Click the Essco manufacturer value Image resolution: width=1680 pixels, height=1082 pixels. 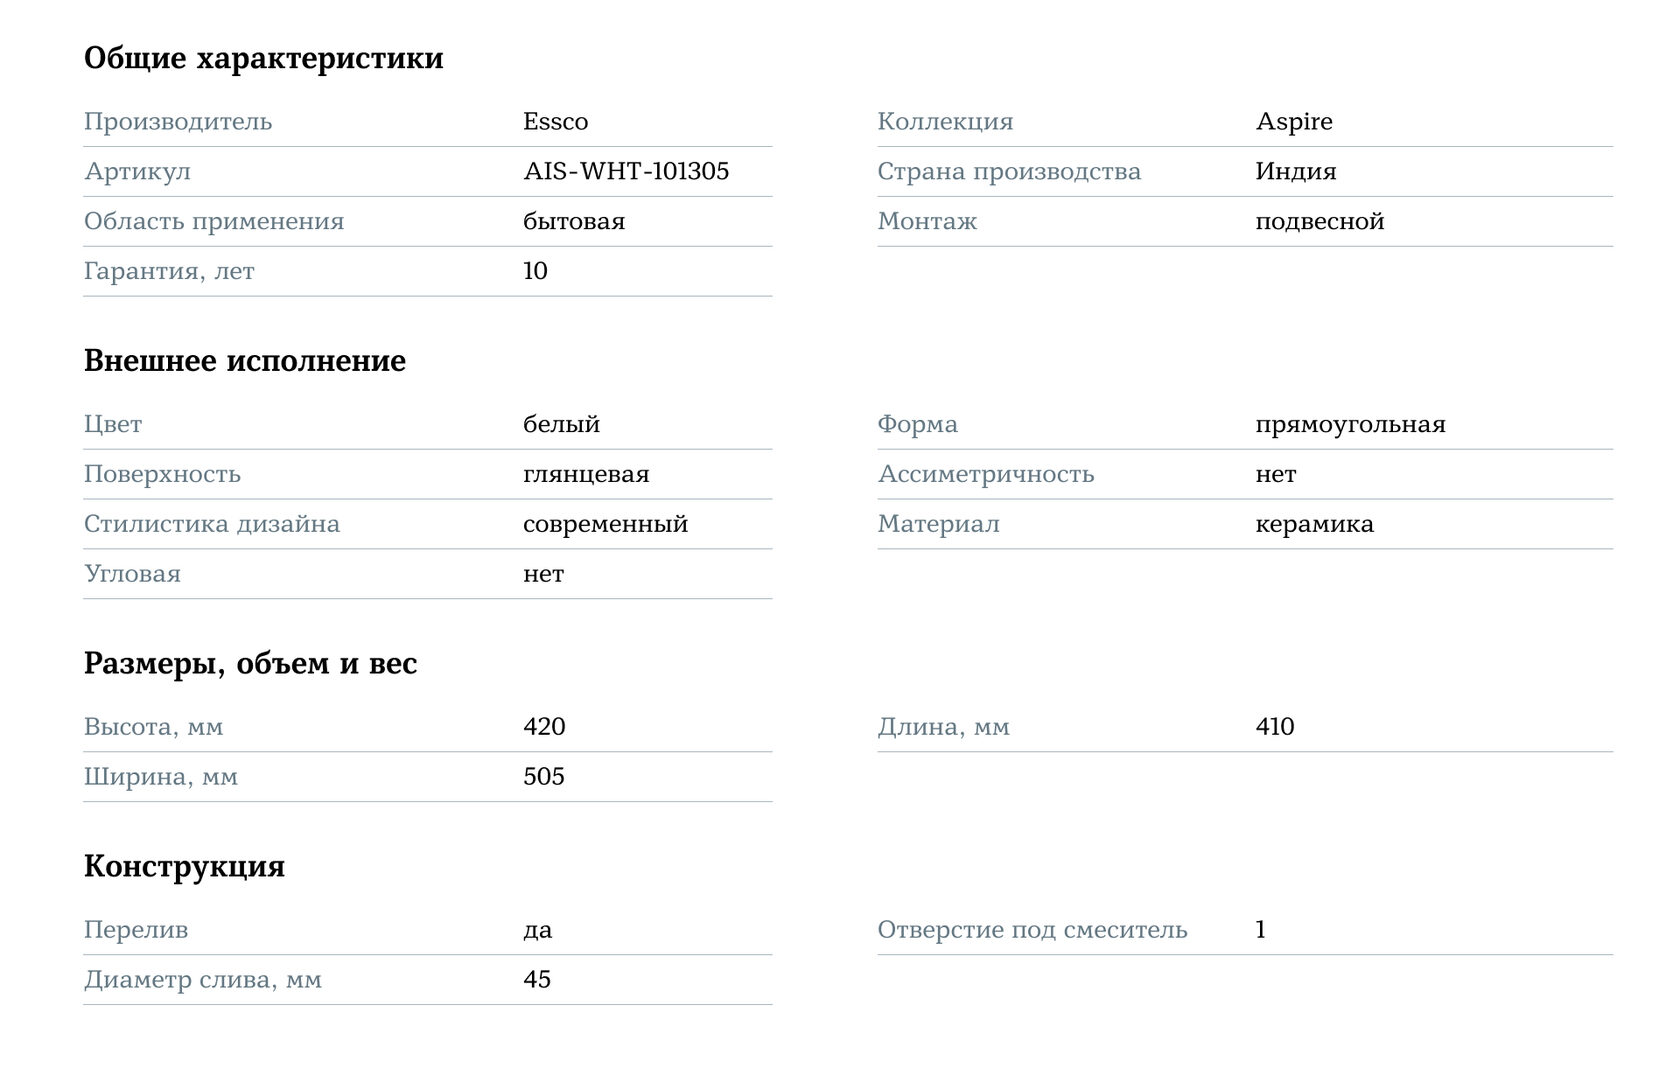point(555,122)
